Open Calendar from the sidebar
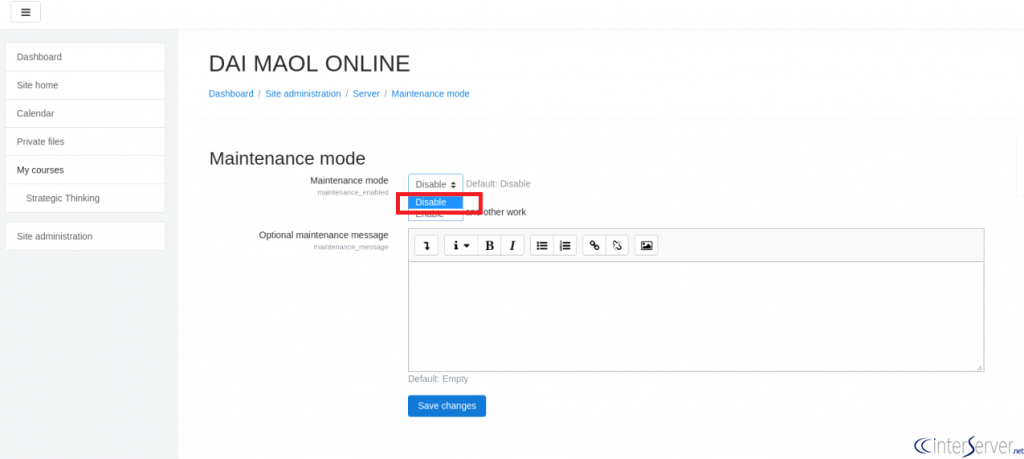This screenshot has height=459, width=1024. pyautogui.click(x=85, y=113)
